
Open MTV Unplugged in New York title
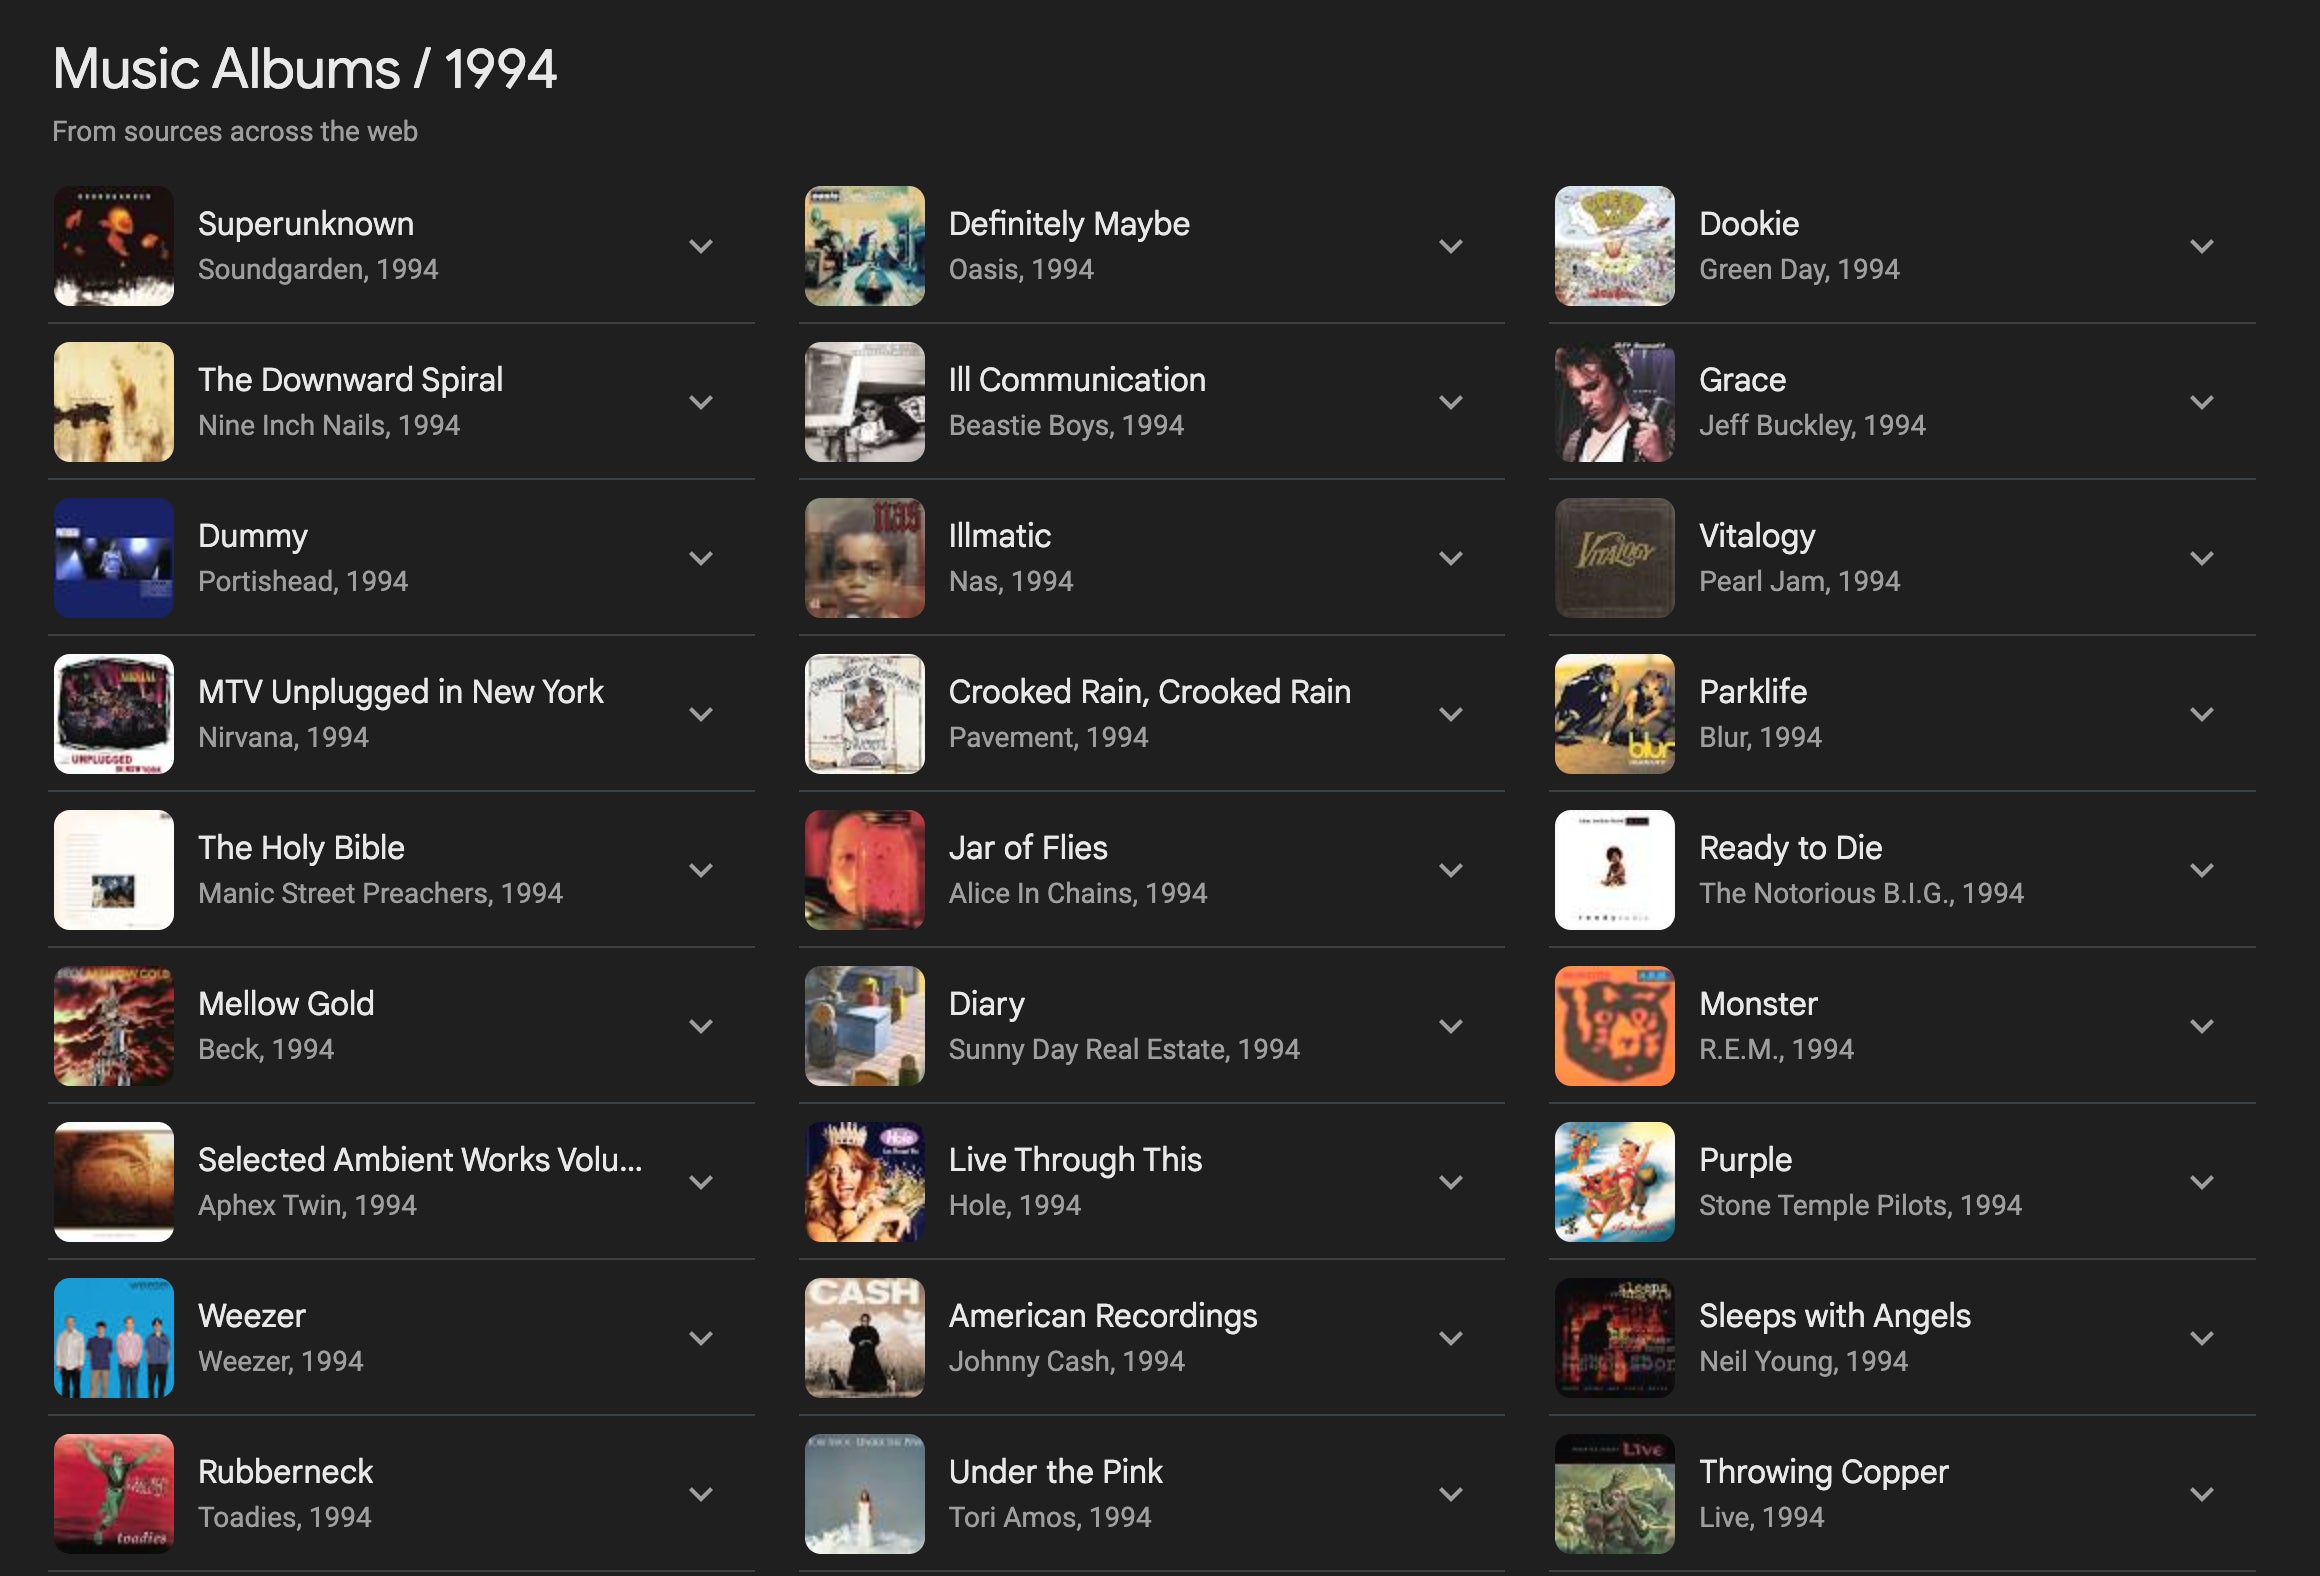[400, 692]
